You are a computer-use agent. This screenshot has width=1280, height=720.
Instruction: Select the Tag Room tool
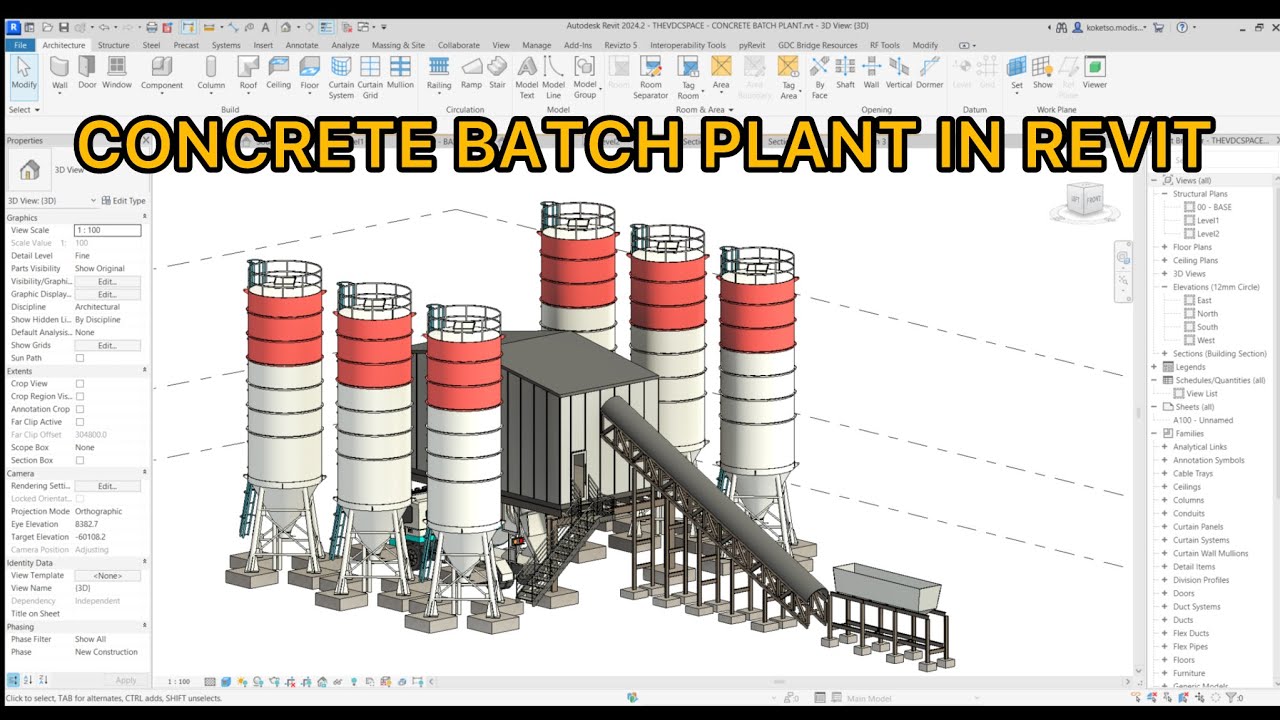(688, 77)
